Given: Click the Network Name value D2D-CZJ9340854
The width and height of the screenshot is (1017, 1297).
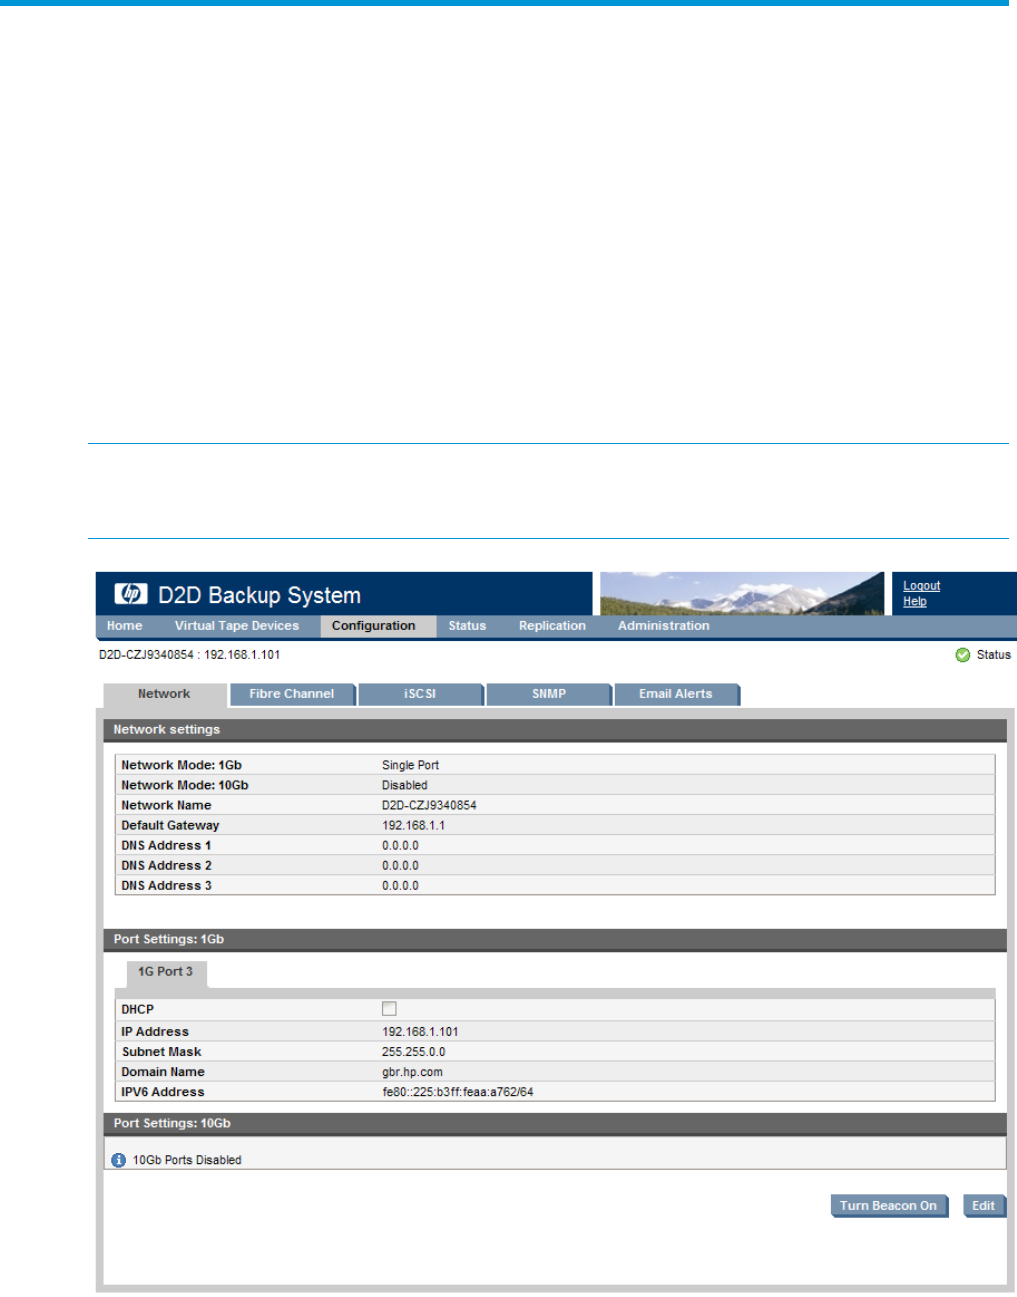Looking at the screenshot, I should coord(429,806).
